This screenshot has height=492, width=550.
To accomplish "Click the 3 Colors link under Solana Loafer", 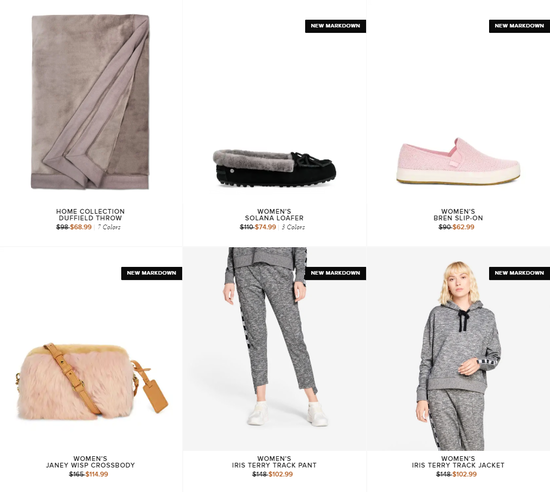I will tap(293, 227).
